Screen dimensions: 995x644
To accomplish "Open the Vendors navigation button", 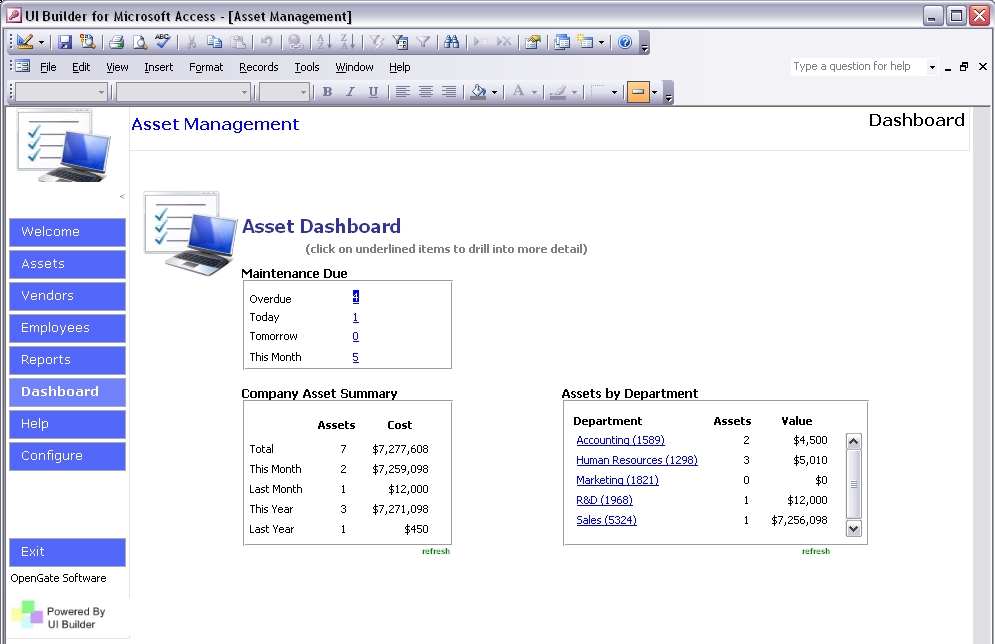I will click(x=67, y=296).
